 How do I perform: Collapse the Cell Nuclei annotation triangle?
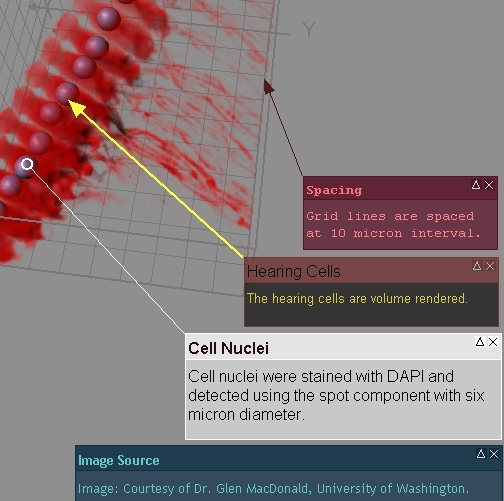click(480, 342)
